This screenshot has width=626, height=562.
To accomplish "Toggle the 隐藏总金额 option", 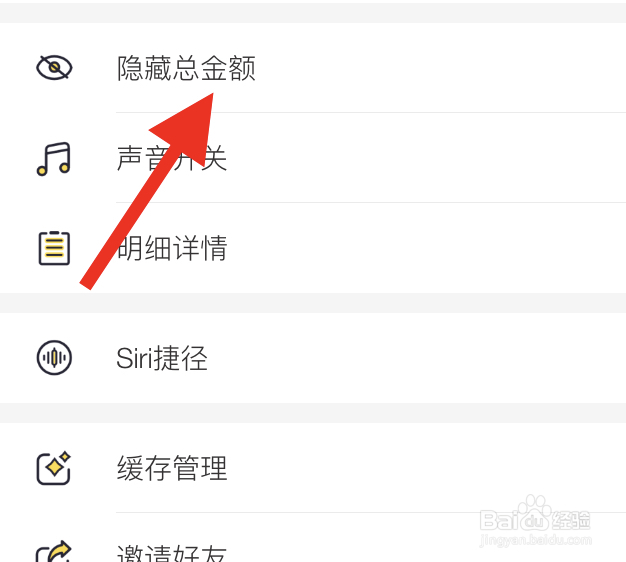I will [313, 68].
